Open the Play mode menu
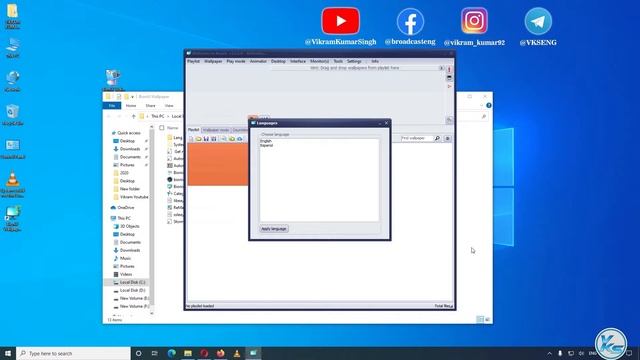This screenshot has width=640, height=360. coord(236,61)
